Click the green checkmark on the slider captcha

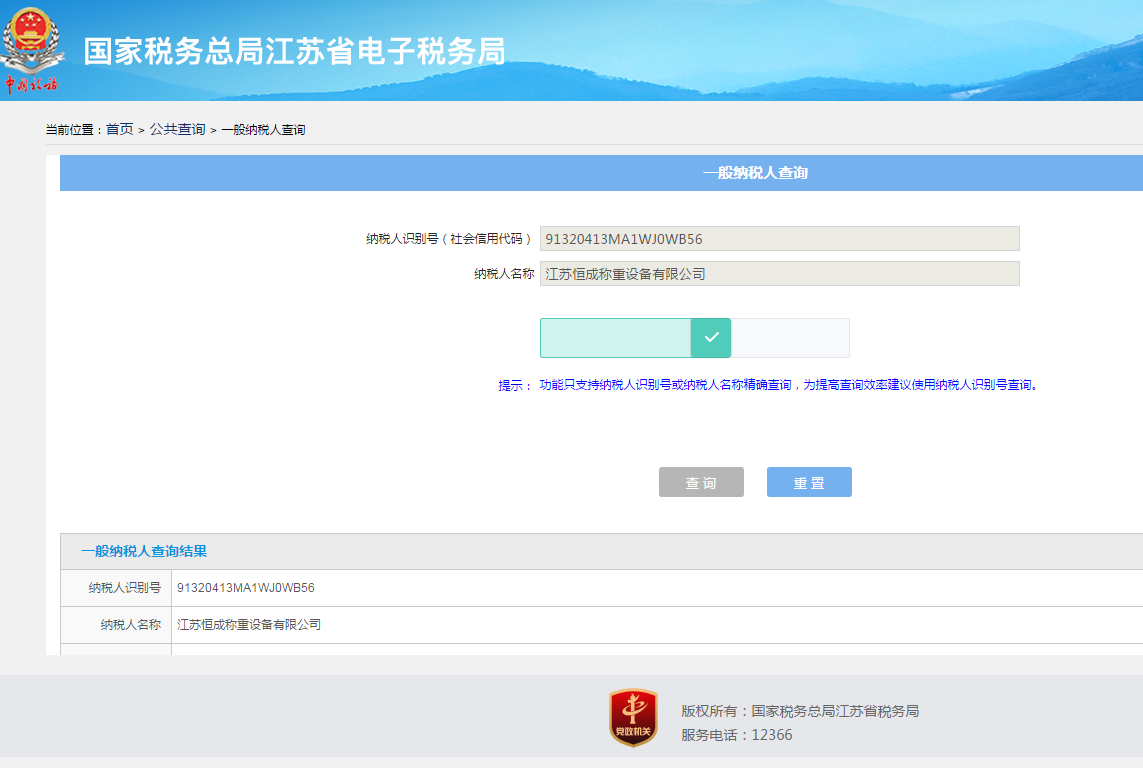click(x=711, y=338)
